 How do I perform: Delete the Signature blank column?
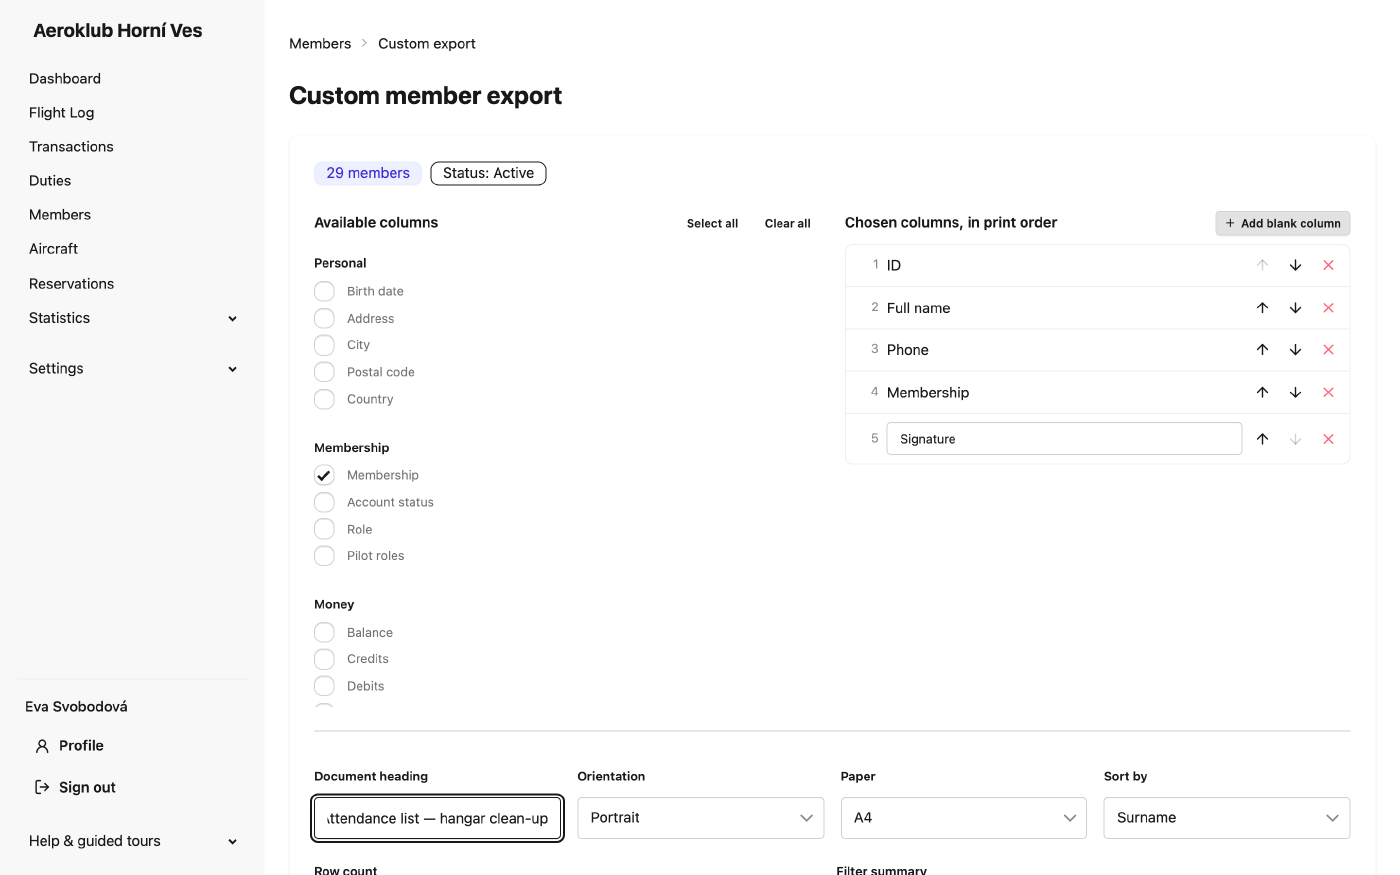(x=1328, y=439)
